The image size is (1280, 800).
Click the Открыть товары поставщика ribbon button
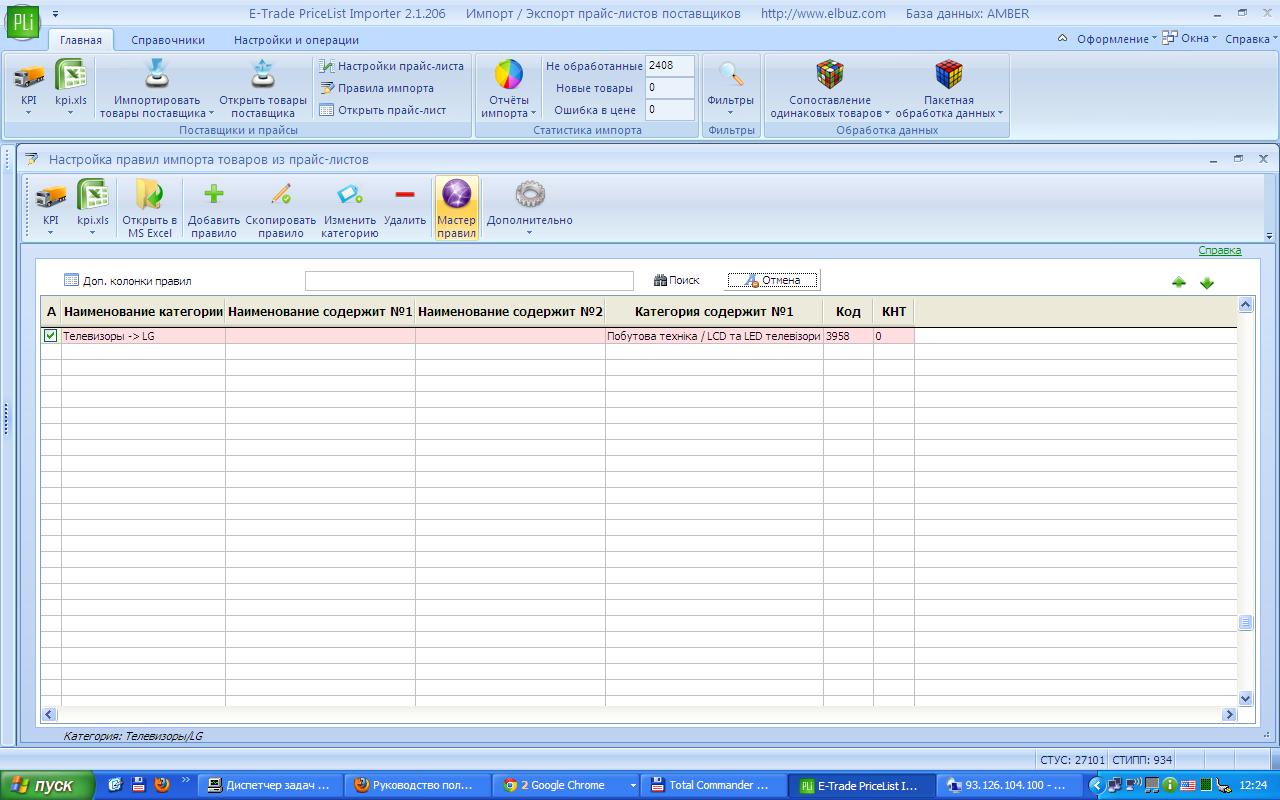point(263,88)
